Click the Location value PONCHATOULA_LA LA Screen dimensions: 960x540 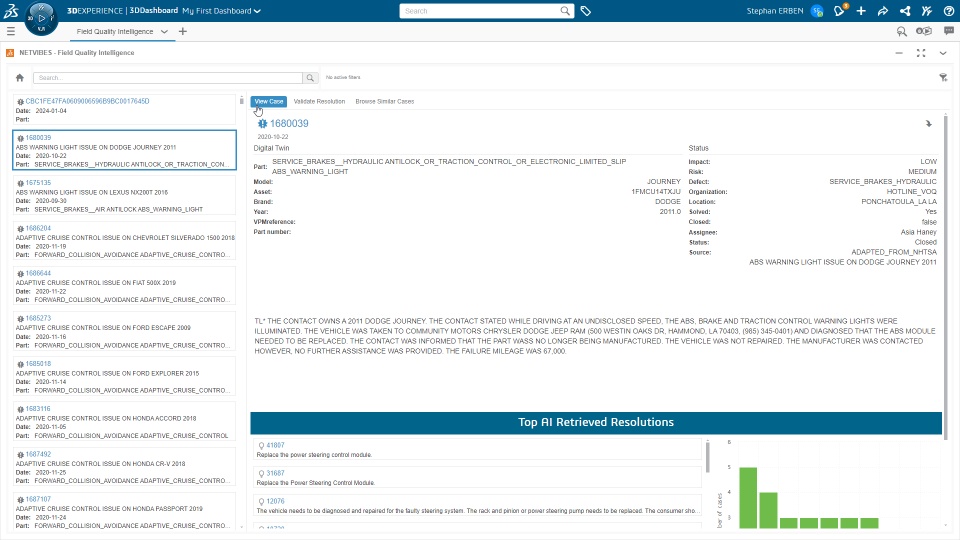click(899, 201)
